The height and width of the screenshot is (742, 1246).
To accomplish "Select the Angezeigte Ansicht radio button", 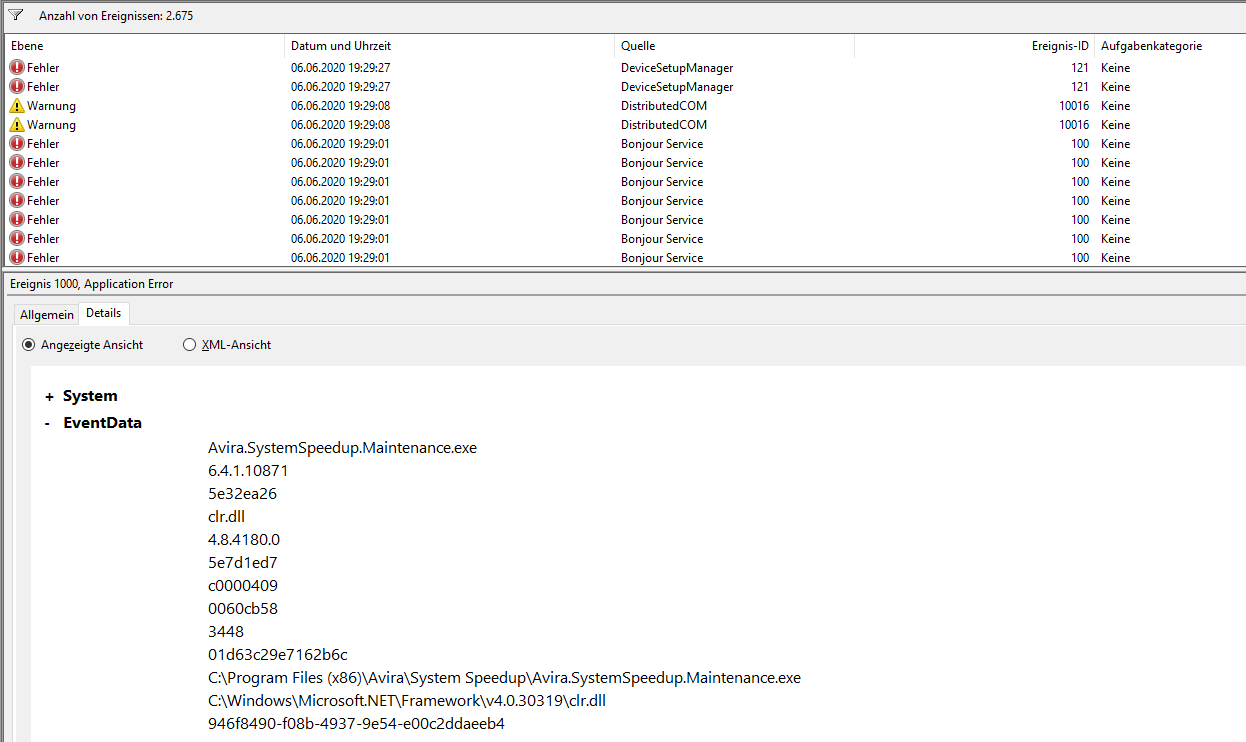I will point(29,345).
